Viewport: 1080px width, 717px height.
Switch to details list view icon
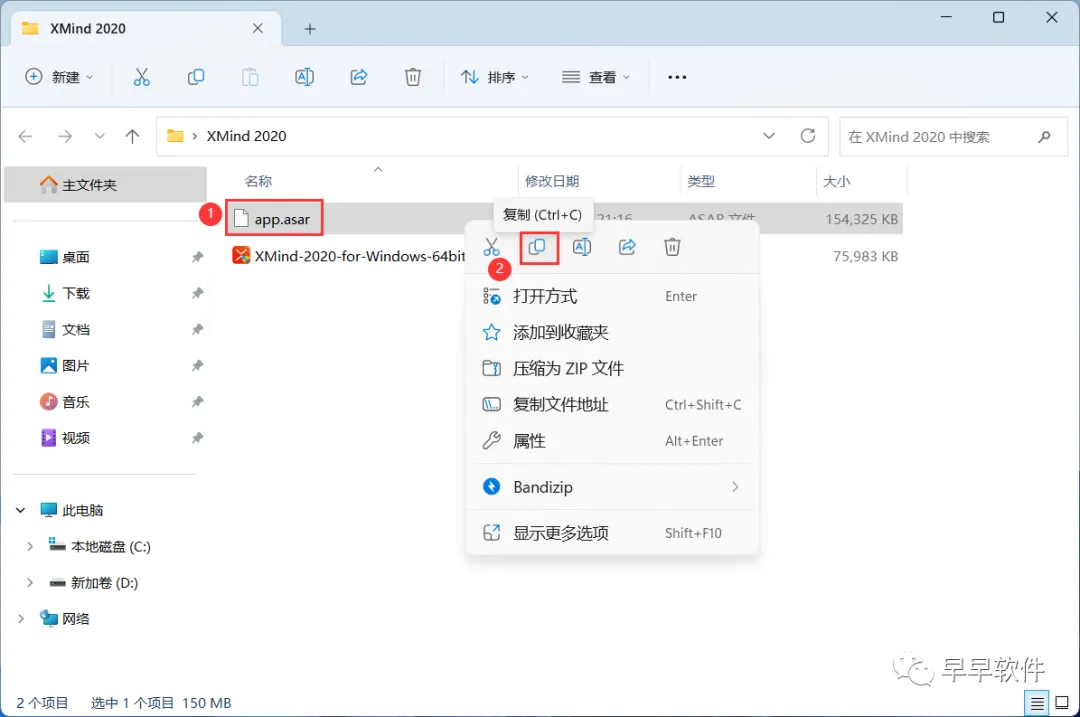1037,703
